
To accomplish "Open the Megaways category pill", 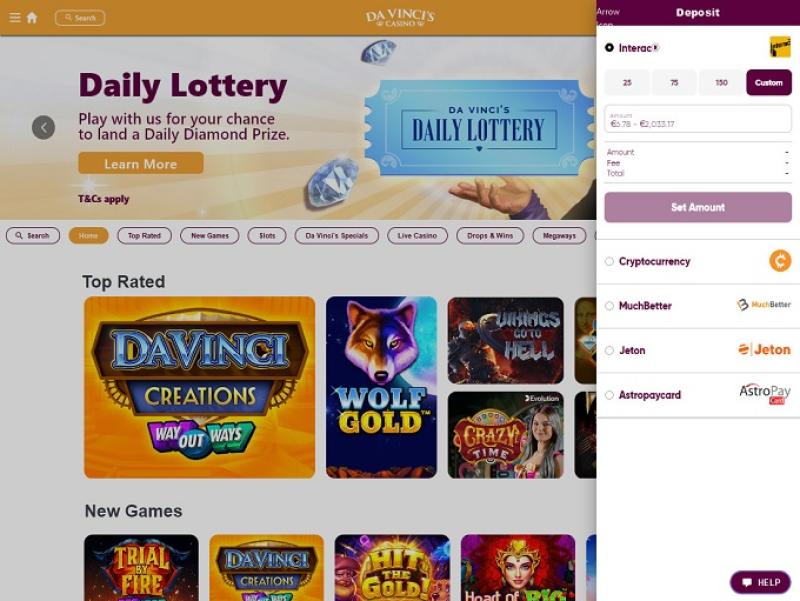I will (559, 236).
